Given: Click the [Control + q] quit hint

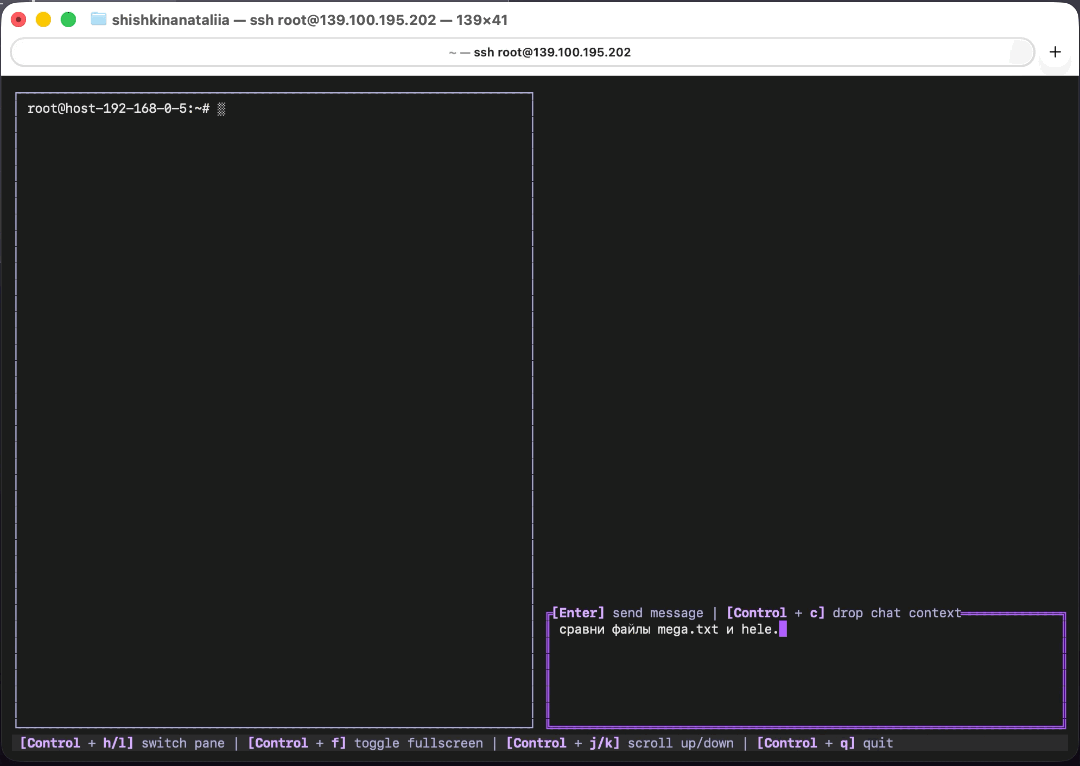Looking at the screenshot, I should point(824,743).
